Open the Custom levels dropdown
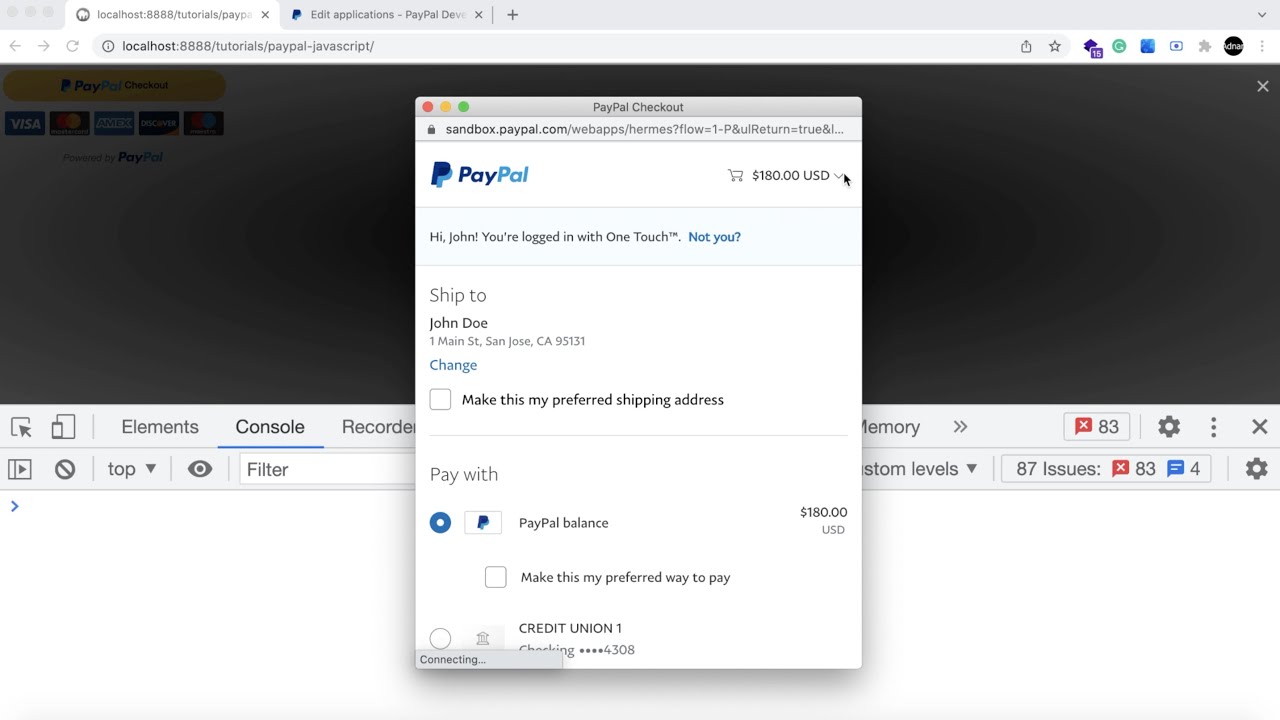 click(x=919, y=469)
